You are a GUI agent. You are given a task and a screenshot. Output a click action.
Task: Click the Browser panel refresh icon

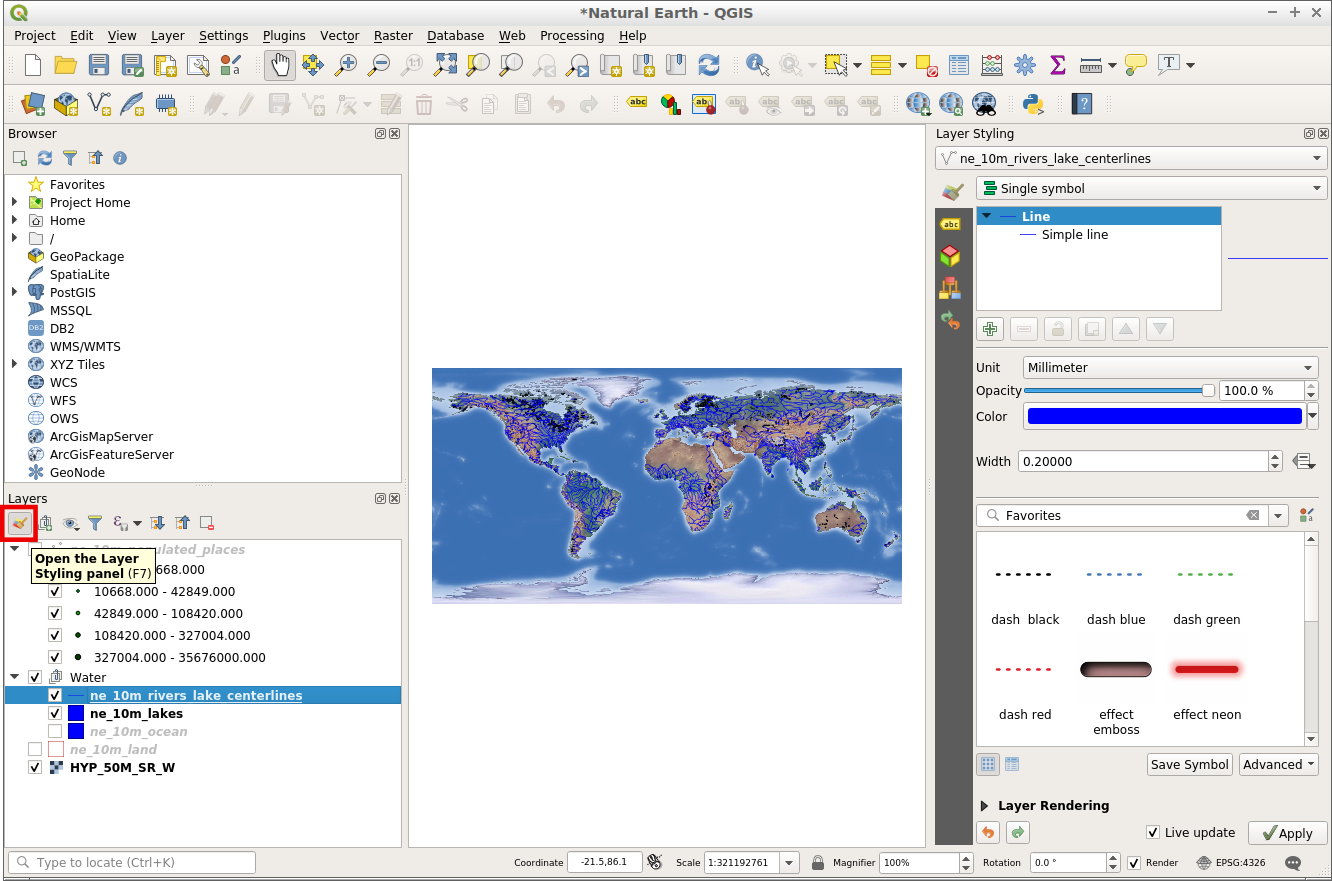pos(45,158)
